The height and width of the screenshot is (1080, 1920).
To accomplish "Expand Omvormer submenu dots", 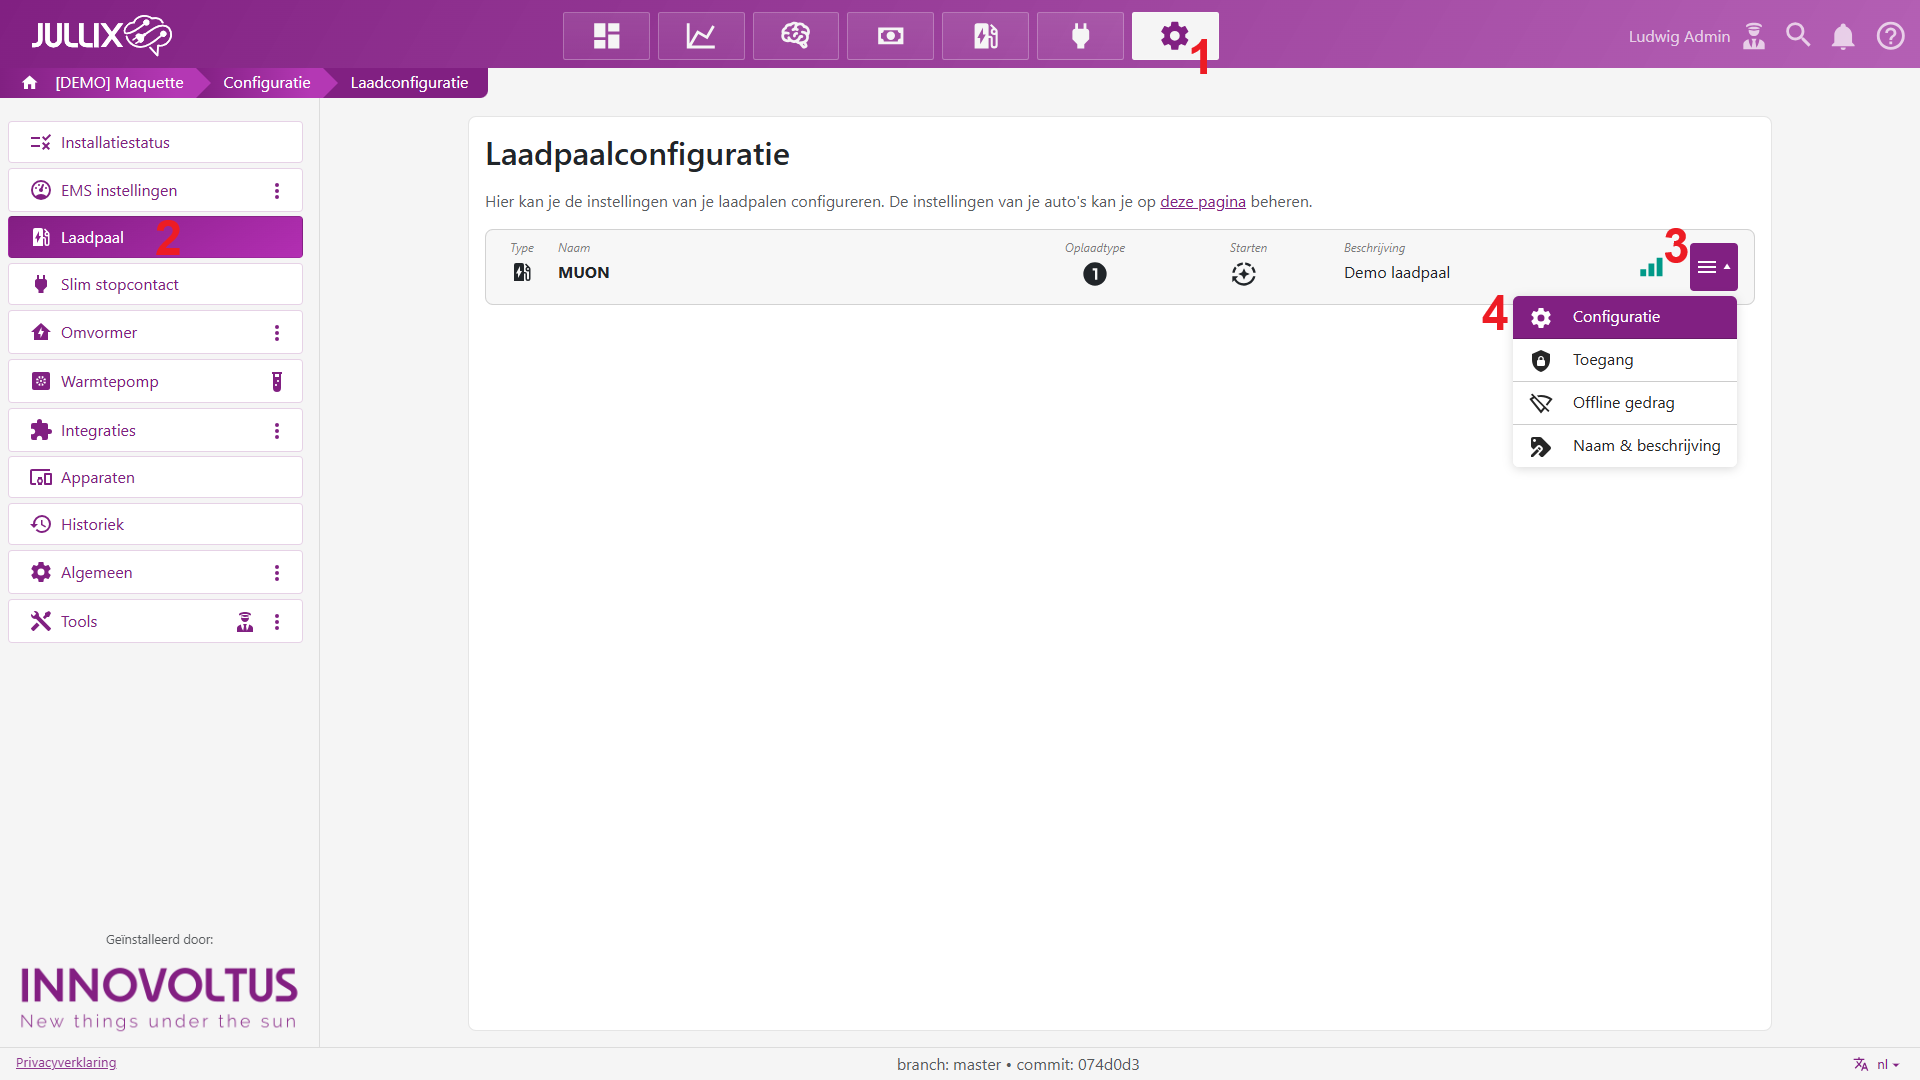I will click(277, 333).
